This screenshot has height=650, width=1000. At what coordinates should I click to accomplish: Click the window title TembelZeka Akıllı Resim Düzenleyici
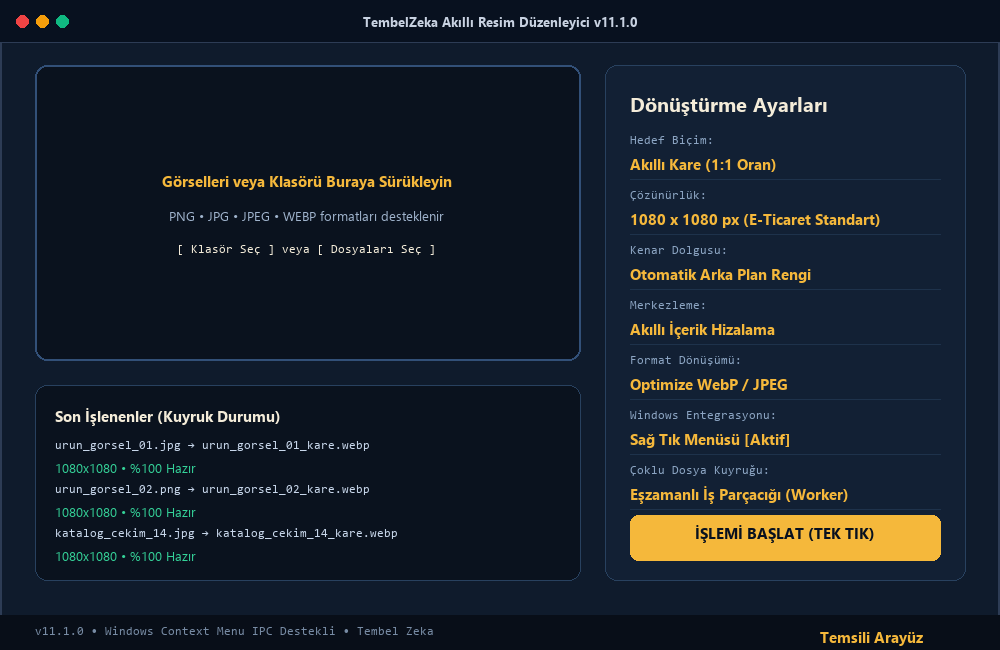coord(500,22)
